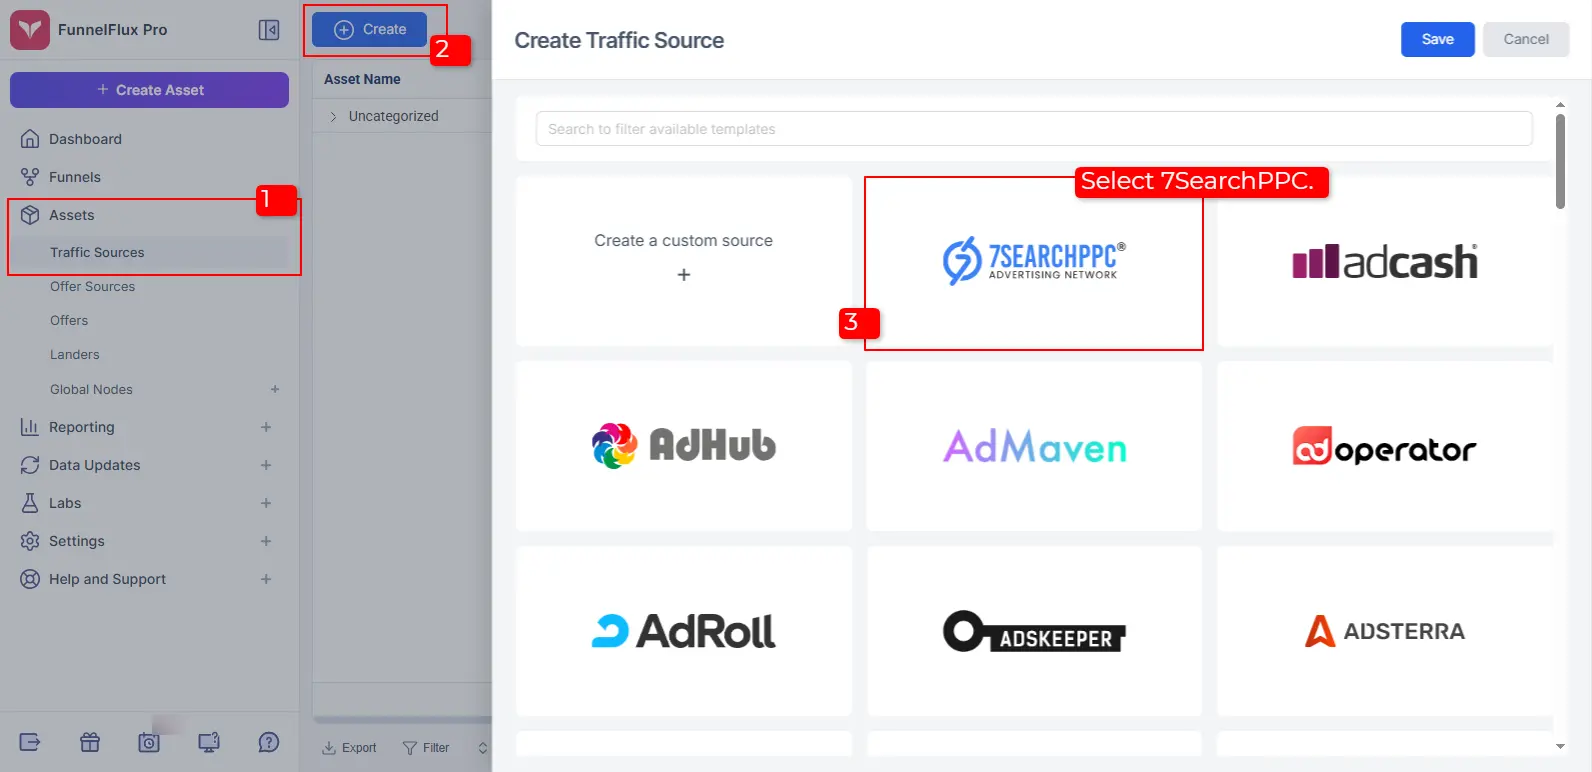Click the Export button

[349, 748]
